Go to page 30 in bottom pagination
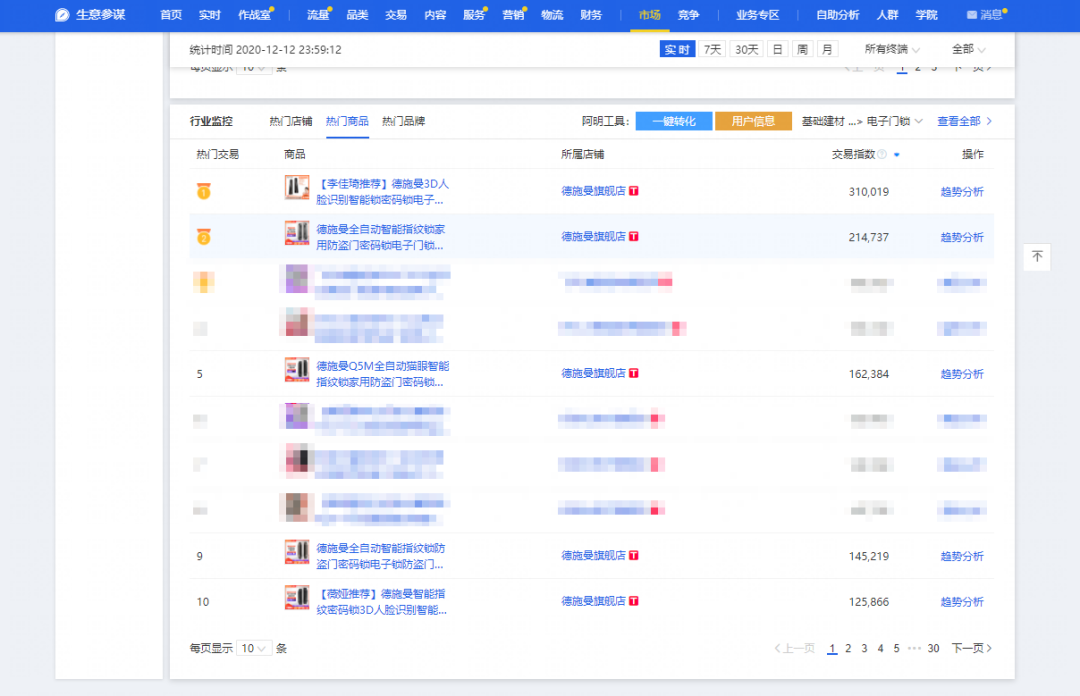This screenshot has height=696, width=1080. 933,648
